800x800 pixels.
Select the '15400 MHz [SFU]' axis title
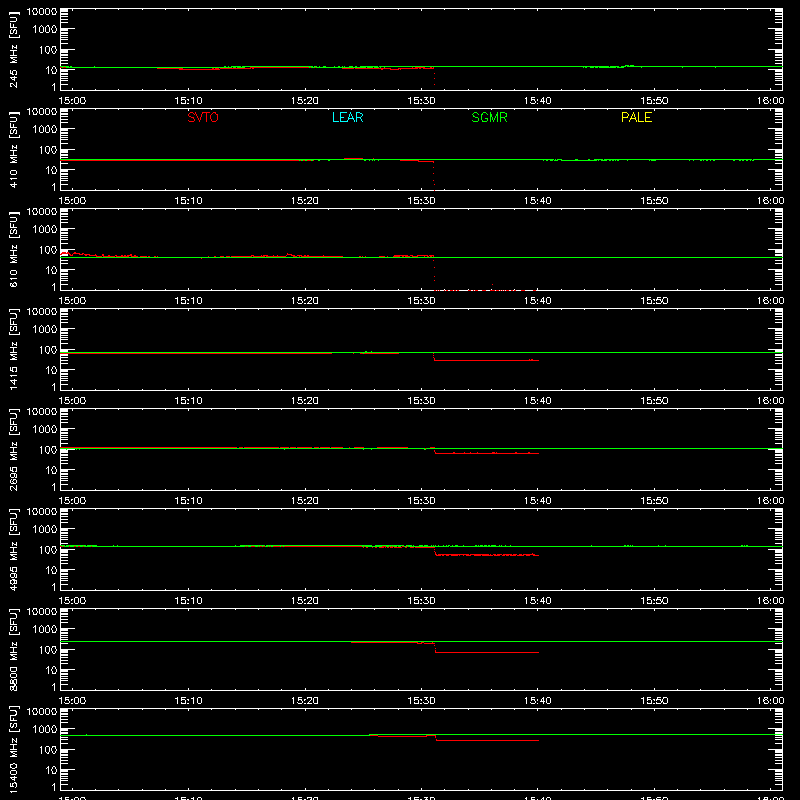[13, 749]
